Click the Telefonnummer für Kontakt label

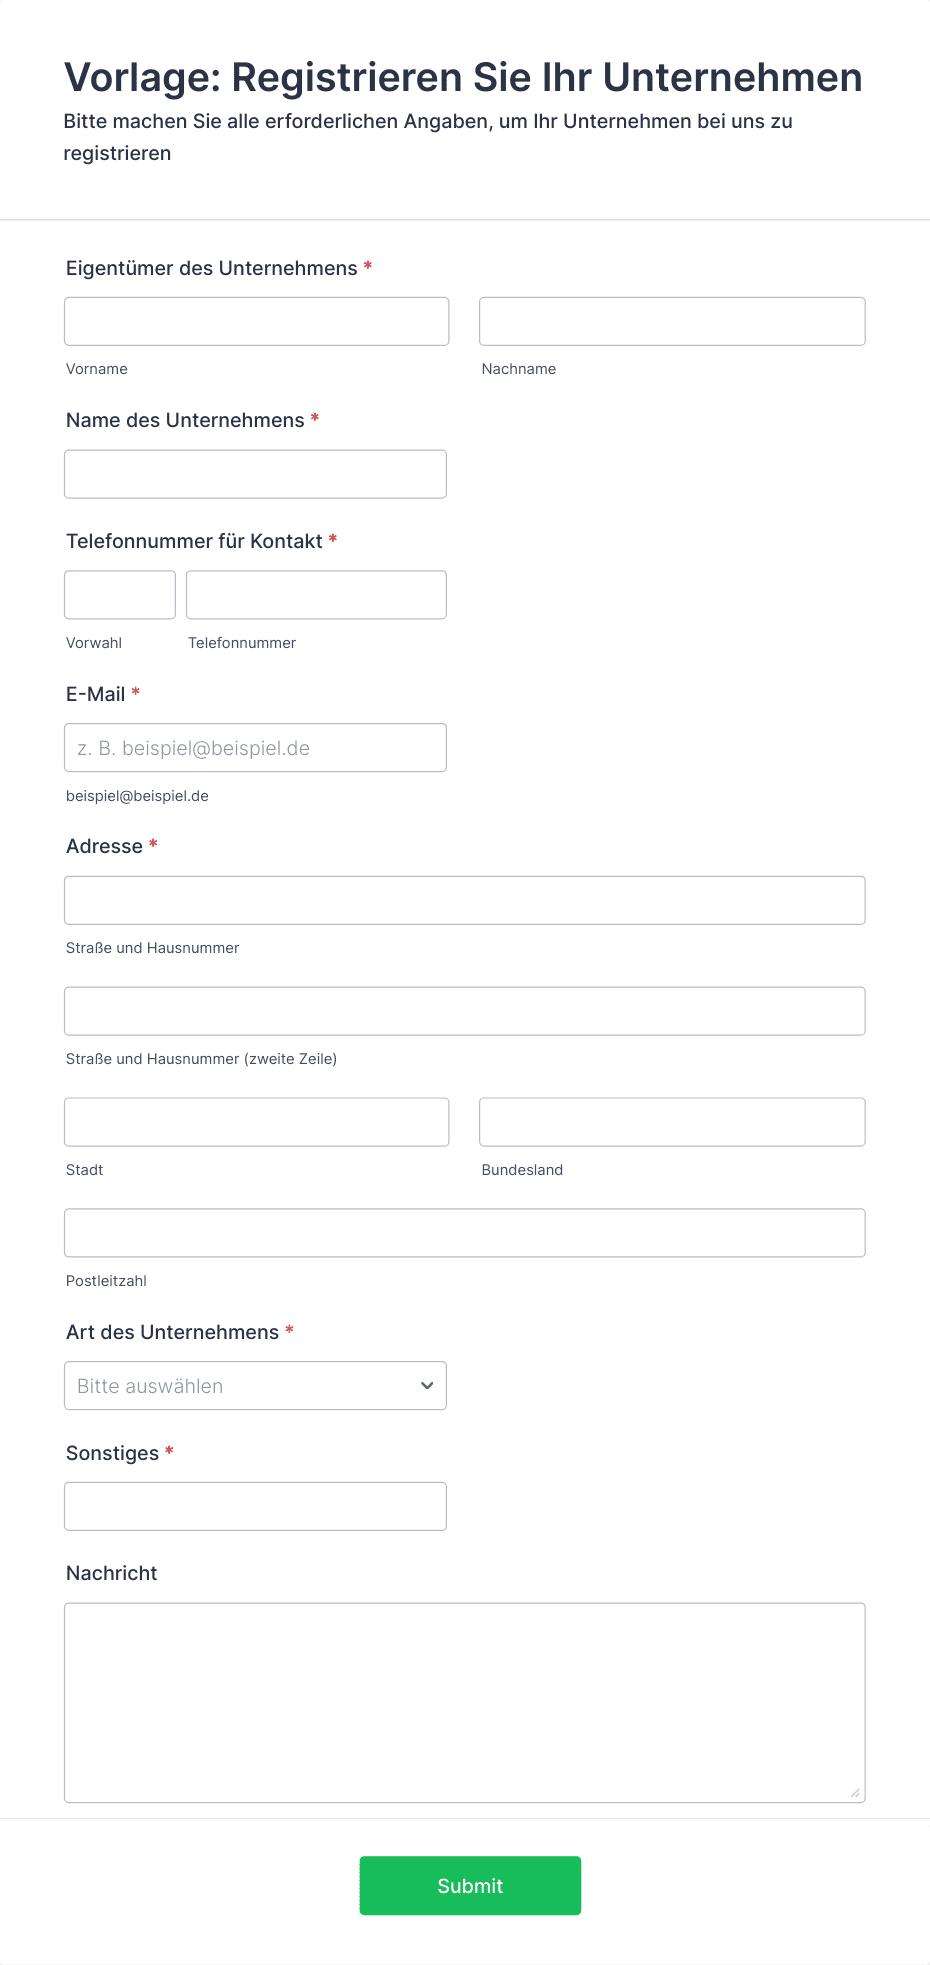[x=194, y=541]
